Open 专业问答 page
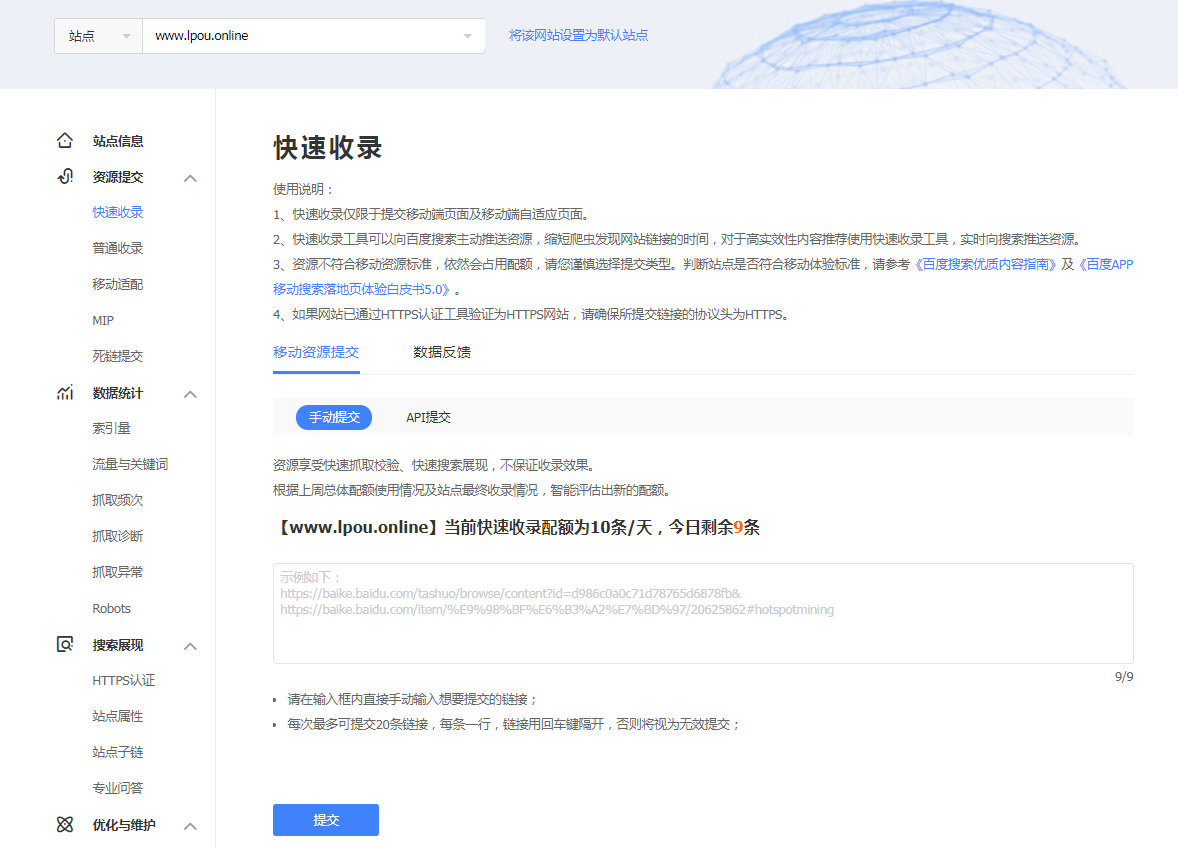 [118, 788]
